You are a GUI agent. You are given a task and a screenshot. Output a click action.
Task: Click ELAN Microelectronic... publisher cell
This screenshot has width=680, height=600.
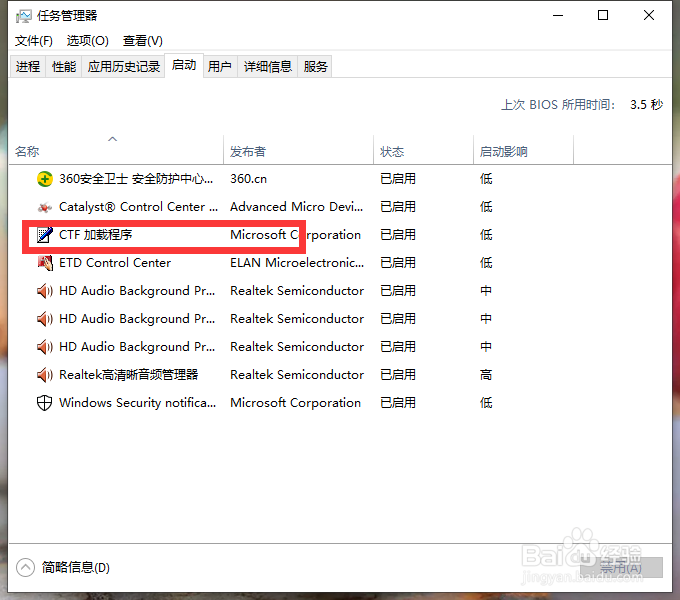tap(297, 263)
